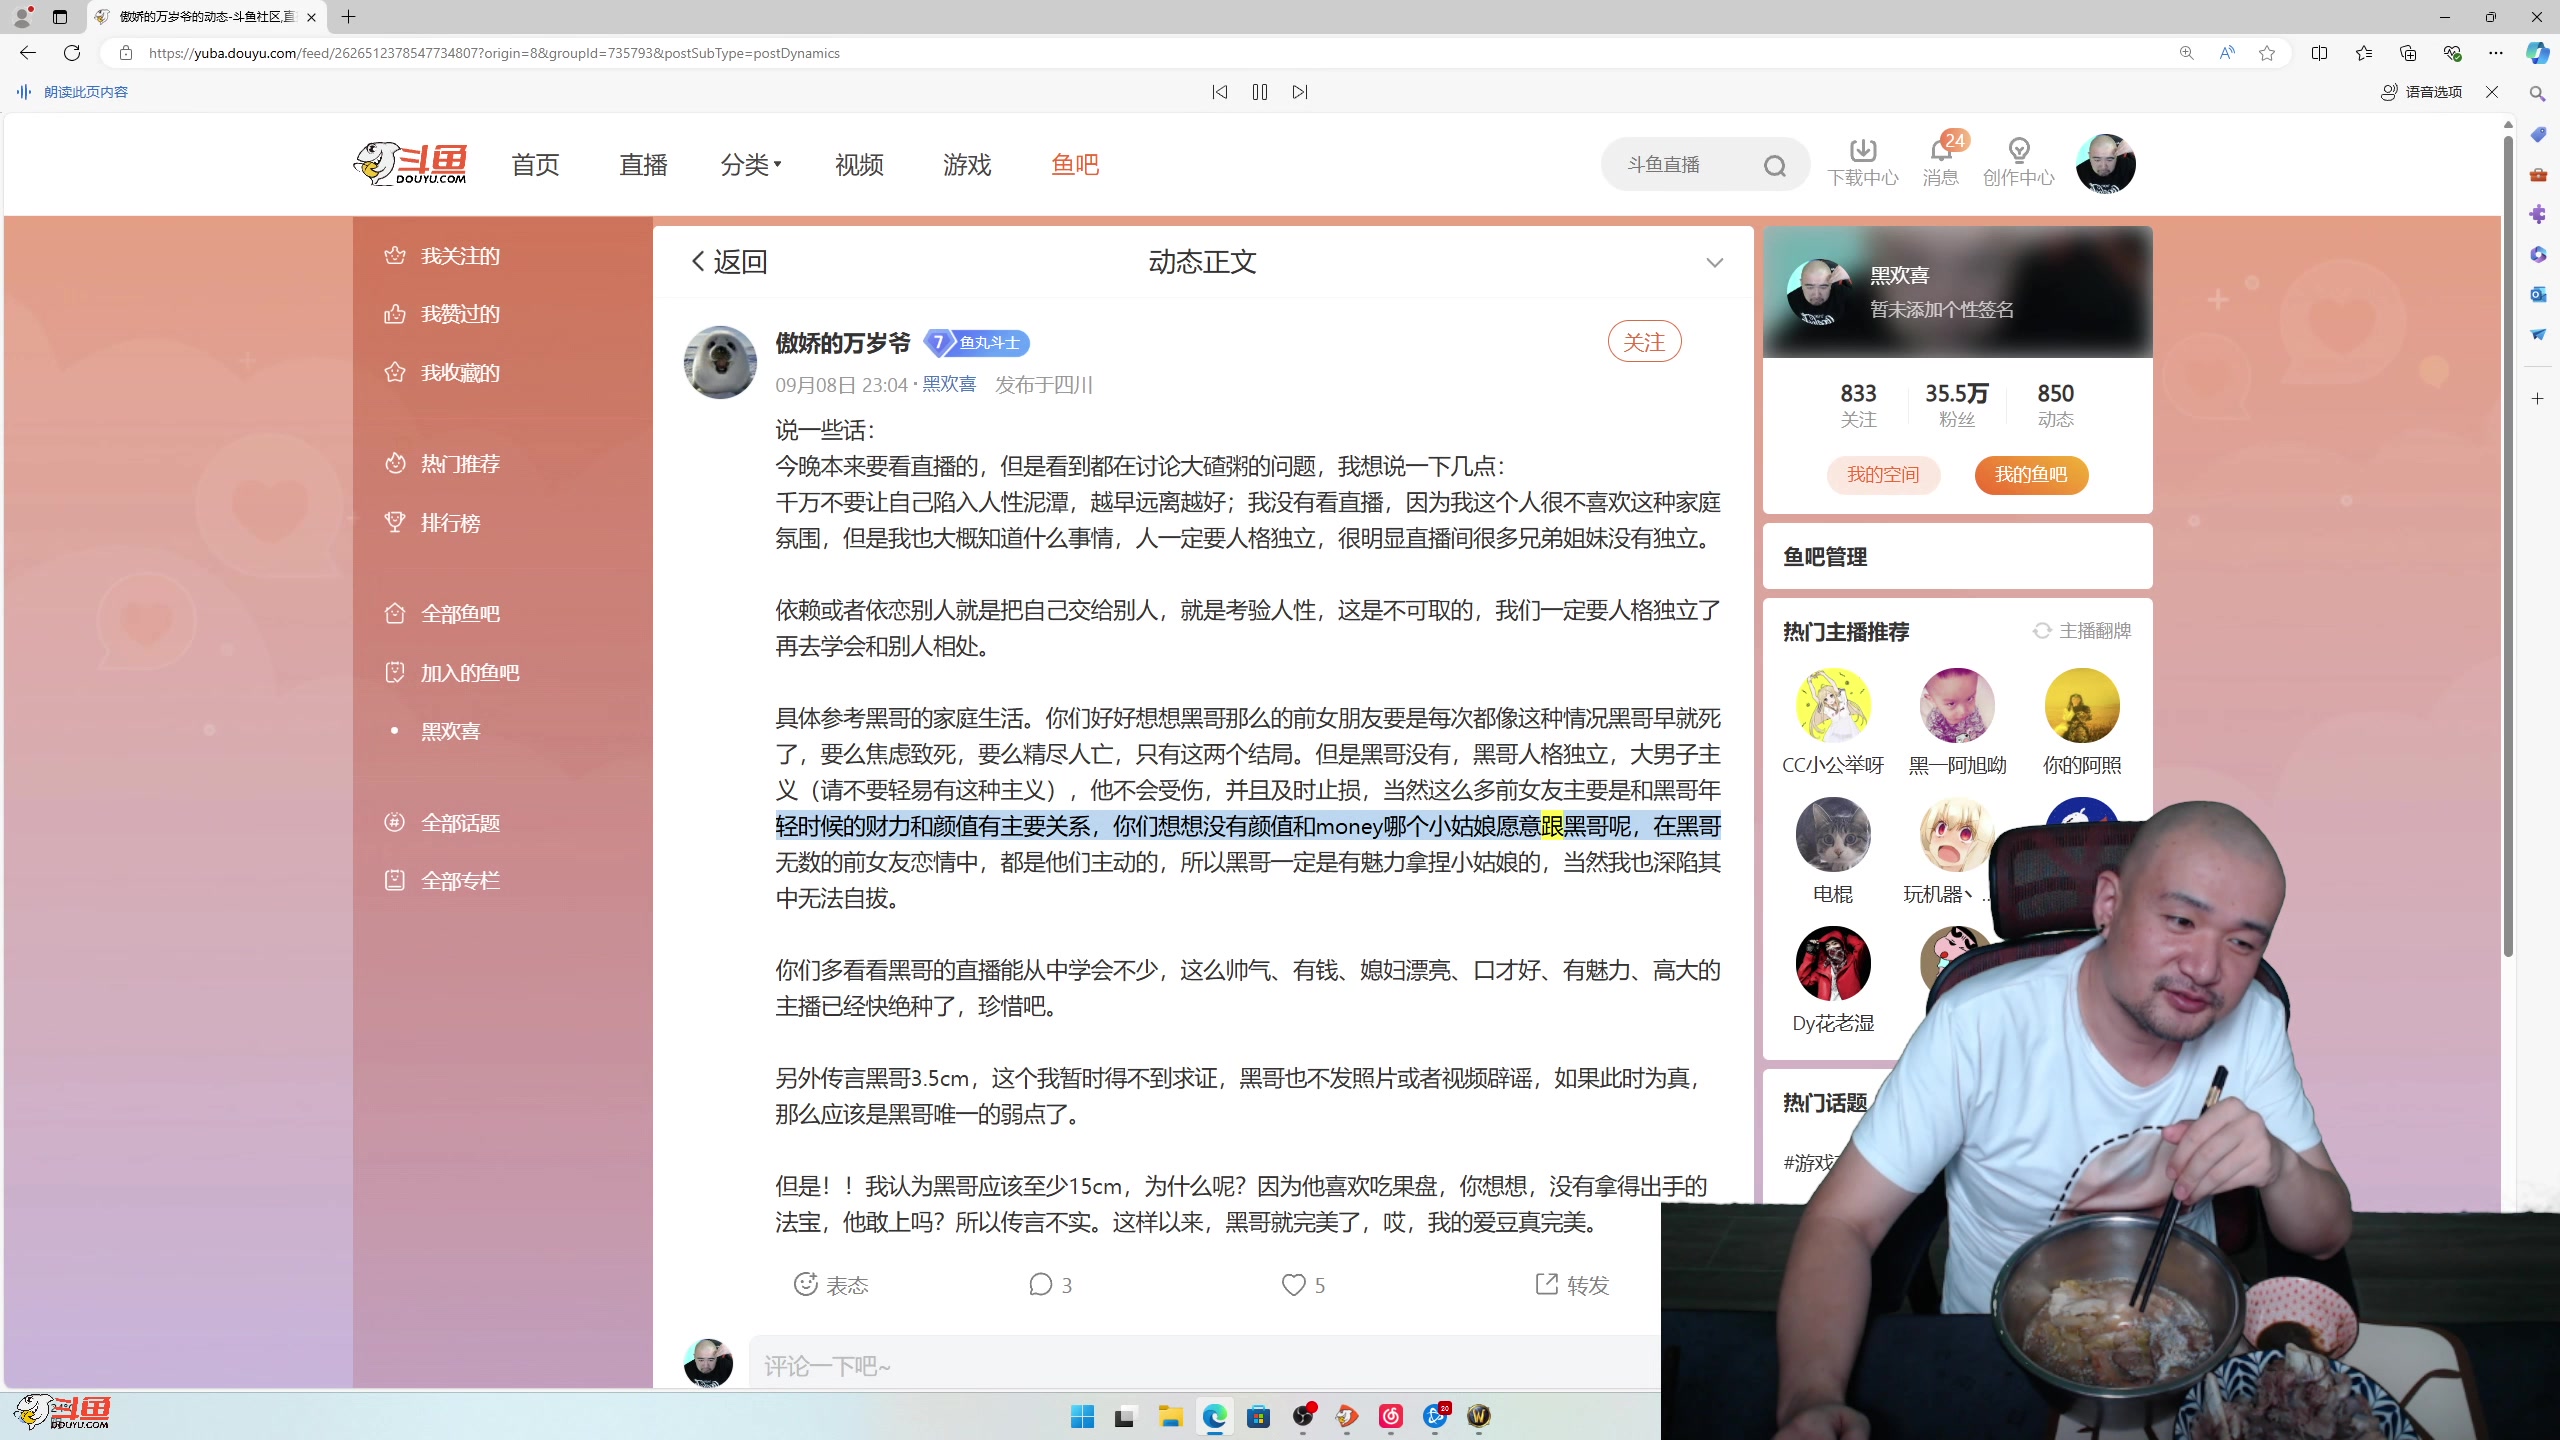Image resolution: width=2560 pixels, height=1440 pixels.
Task: Pause read-aloud playback
Action: click(x=1260, y=92)
